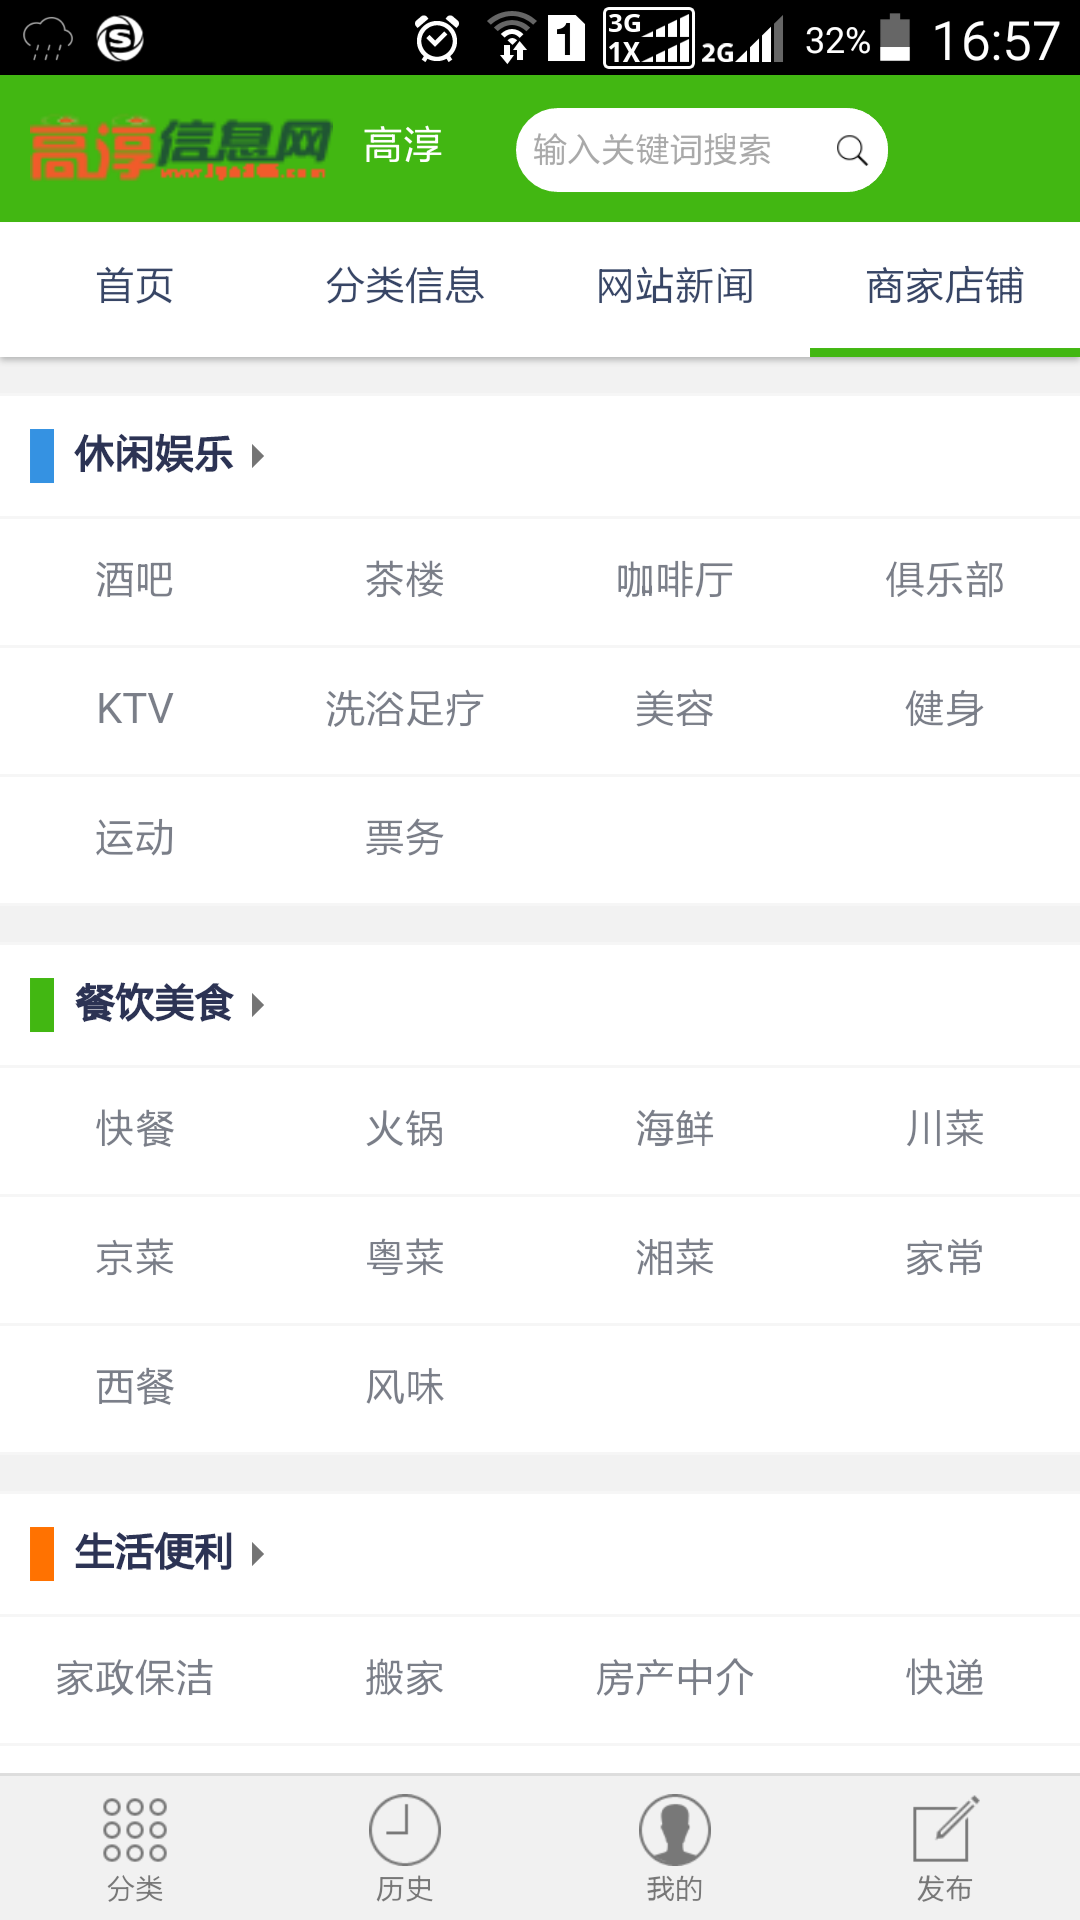Screen dimensions: 1080x1920
Task: Tap the 发布 compose icon
Action: [x=945, y=1830]
